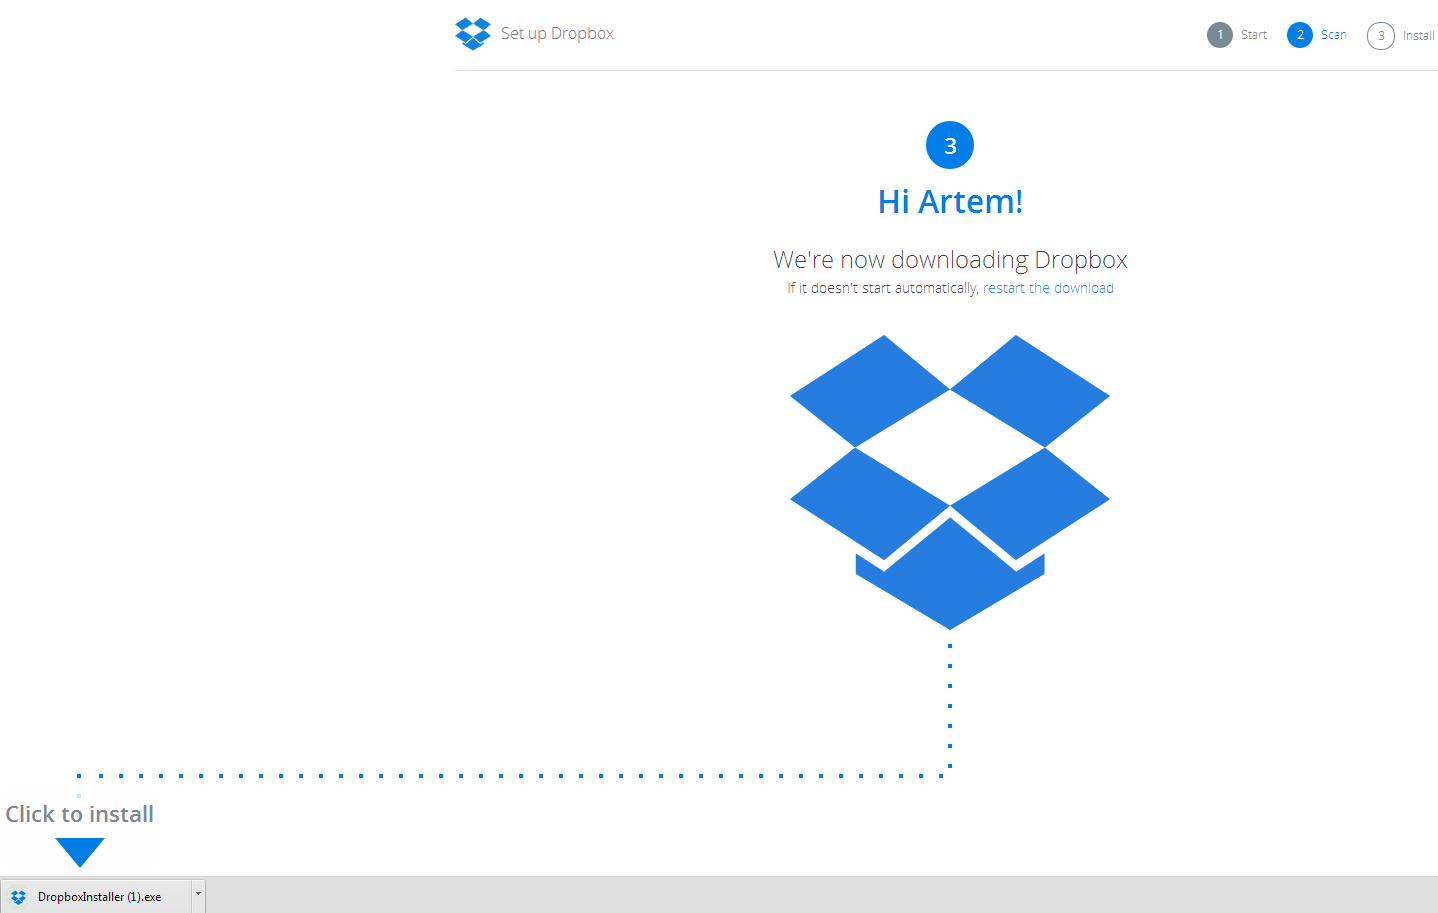Click the blue step 3 badge above Hi Artem
Screen dimensions: 1438x913
point(949,144)
